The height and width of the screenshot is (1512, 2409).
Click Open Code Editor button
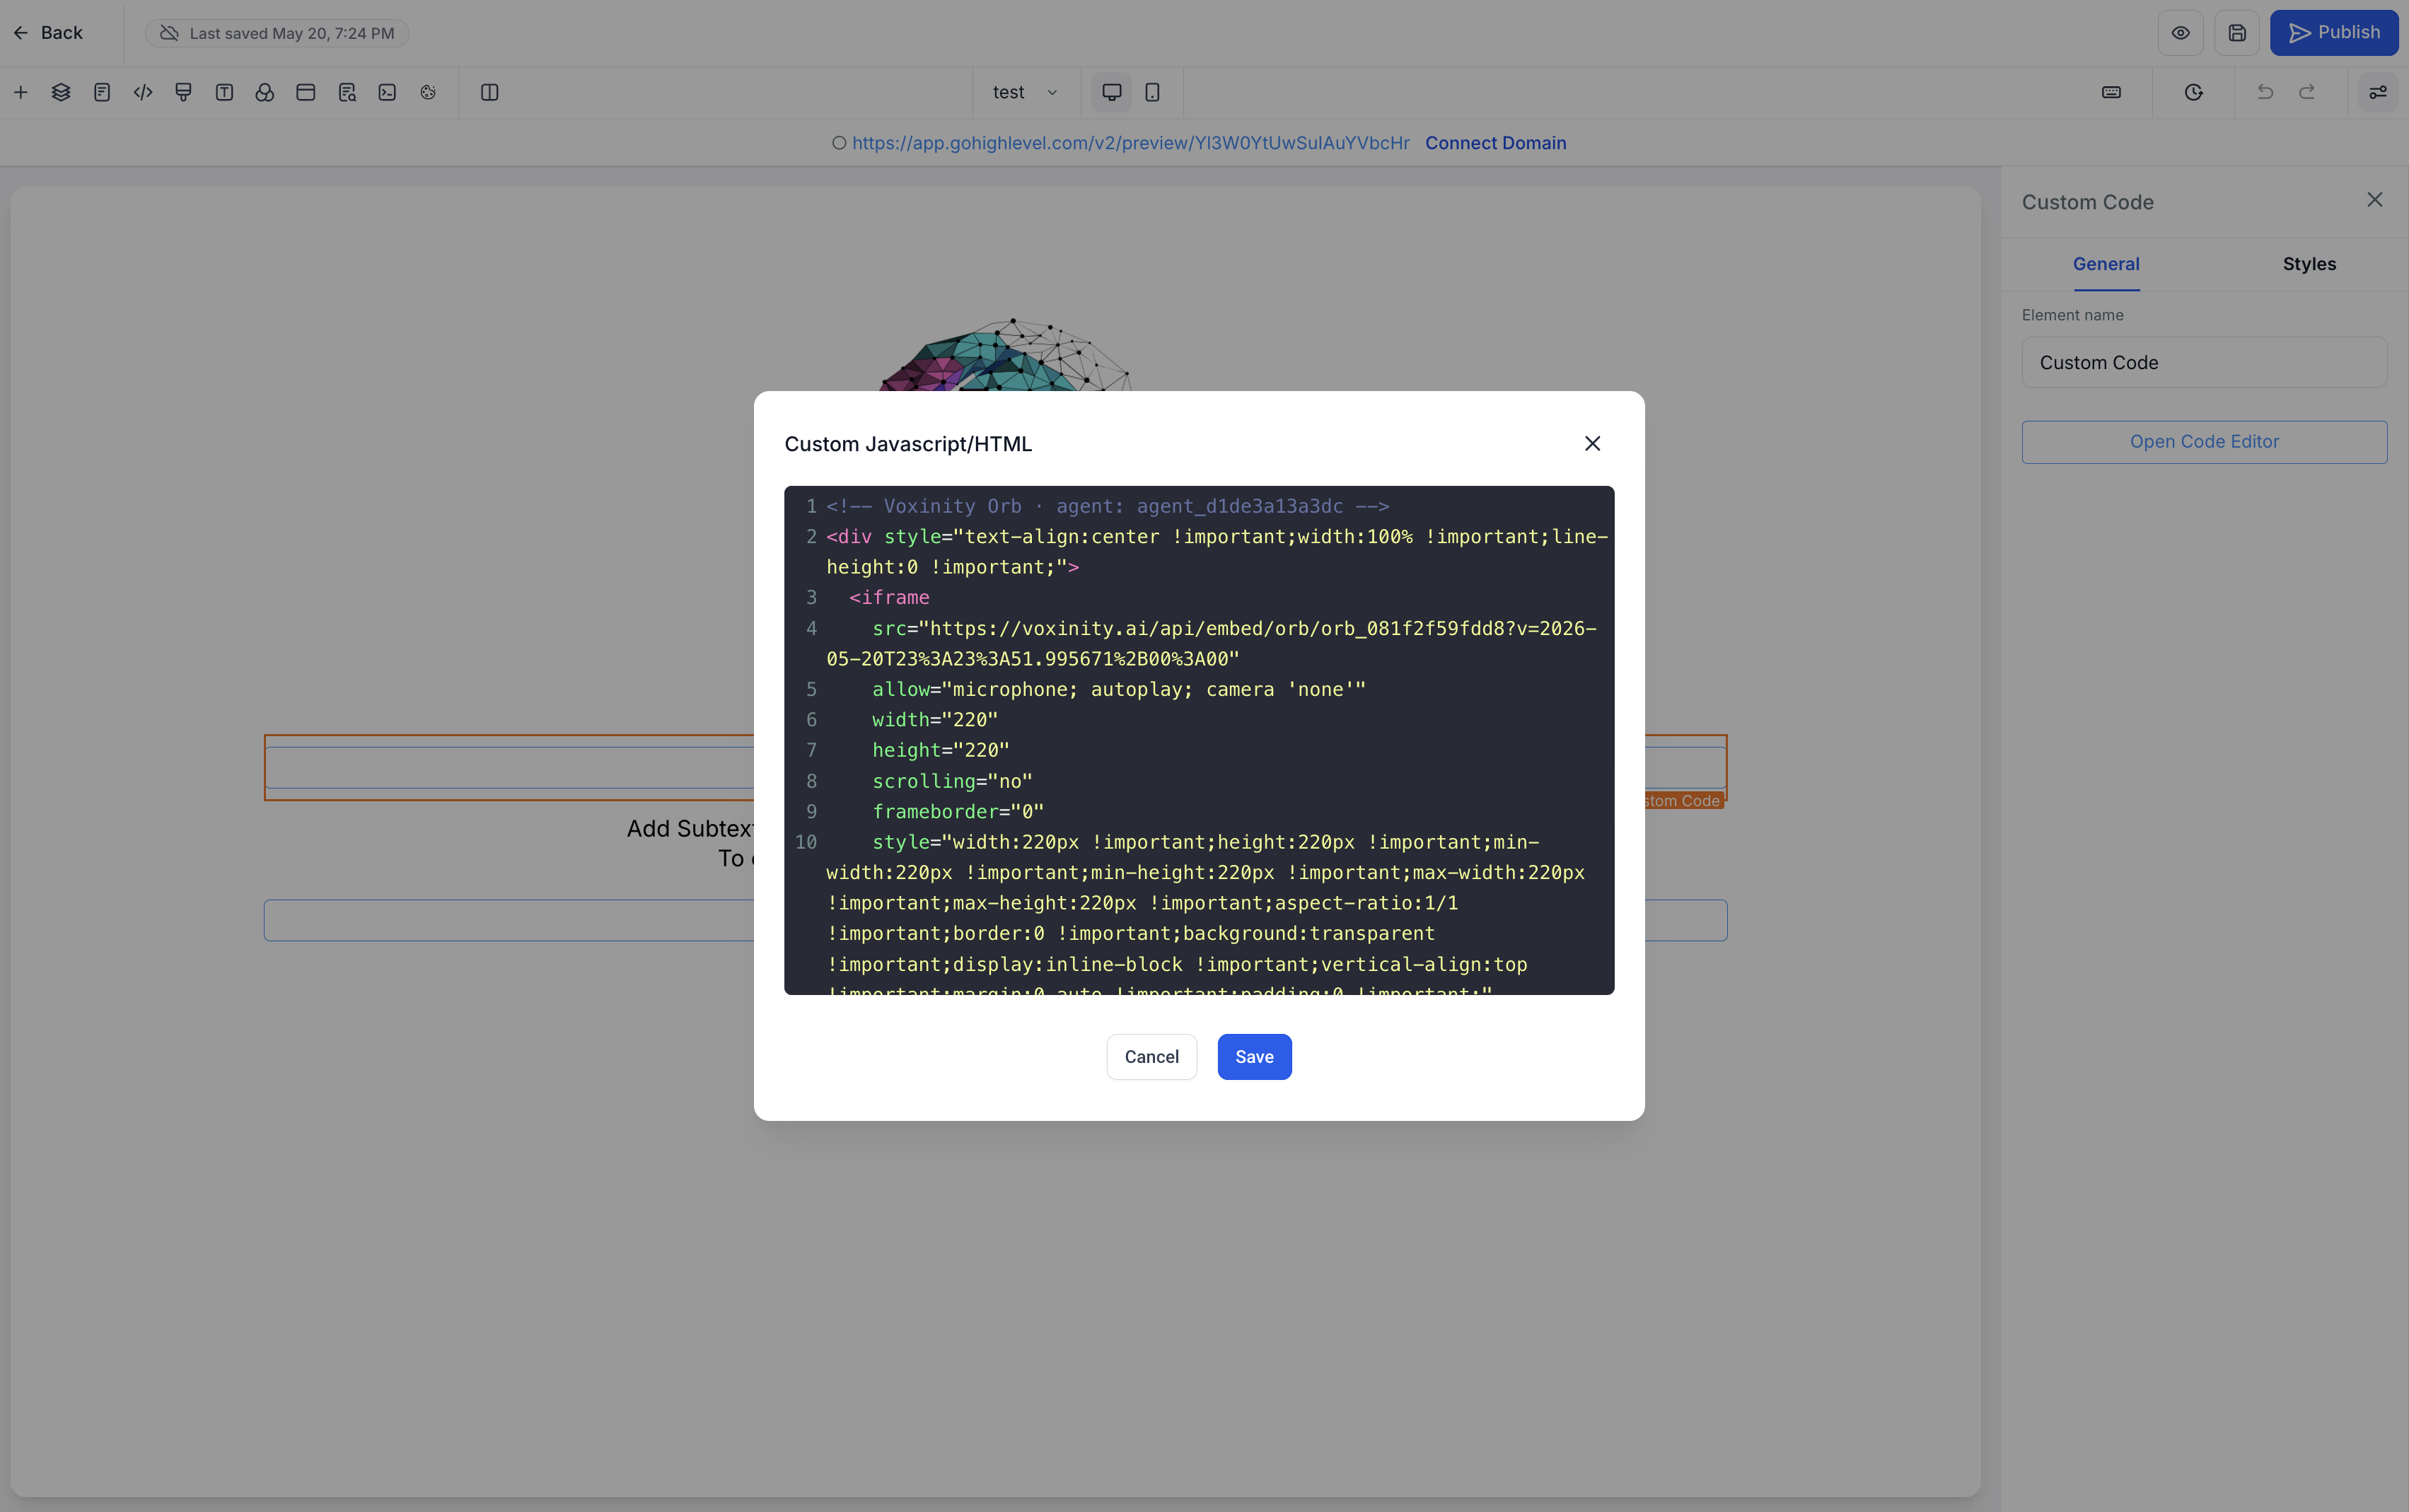pos(2204,442)
